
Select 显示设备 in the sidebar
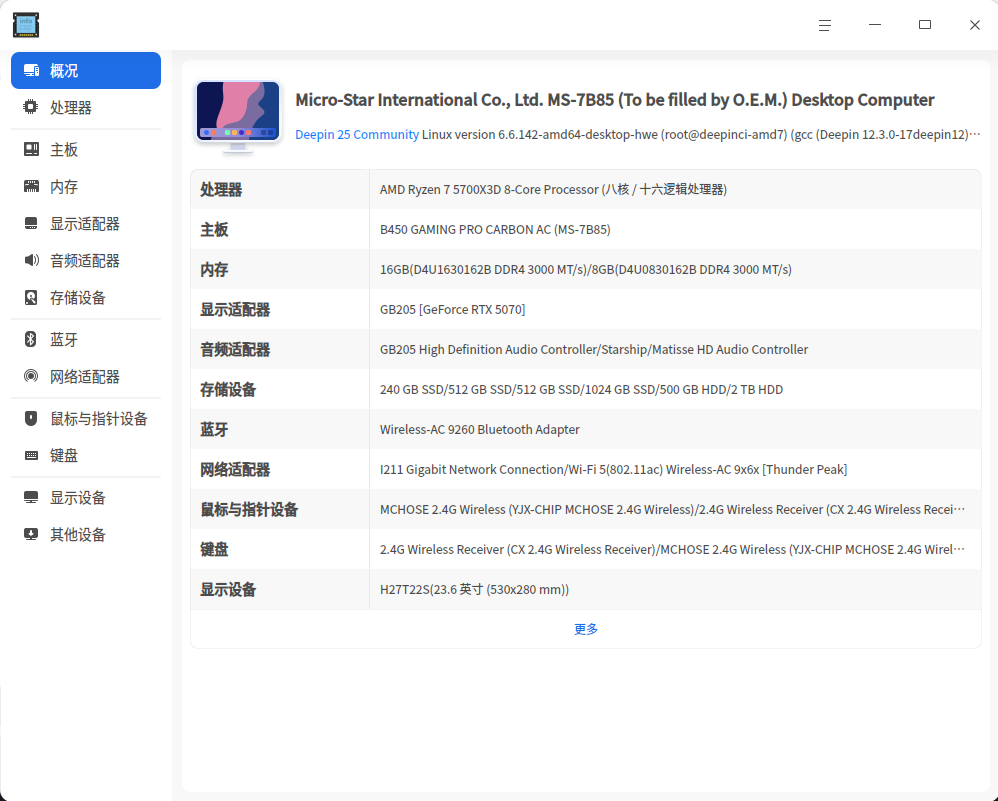click(x=86, y=497)
